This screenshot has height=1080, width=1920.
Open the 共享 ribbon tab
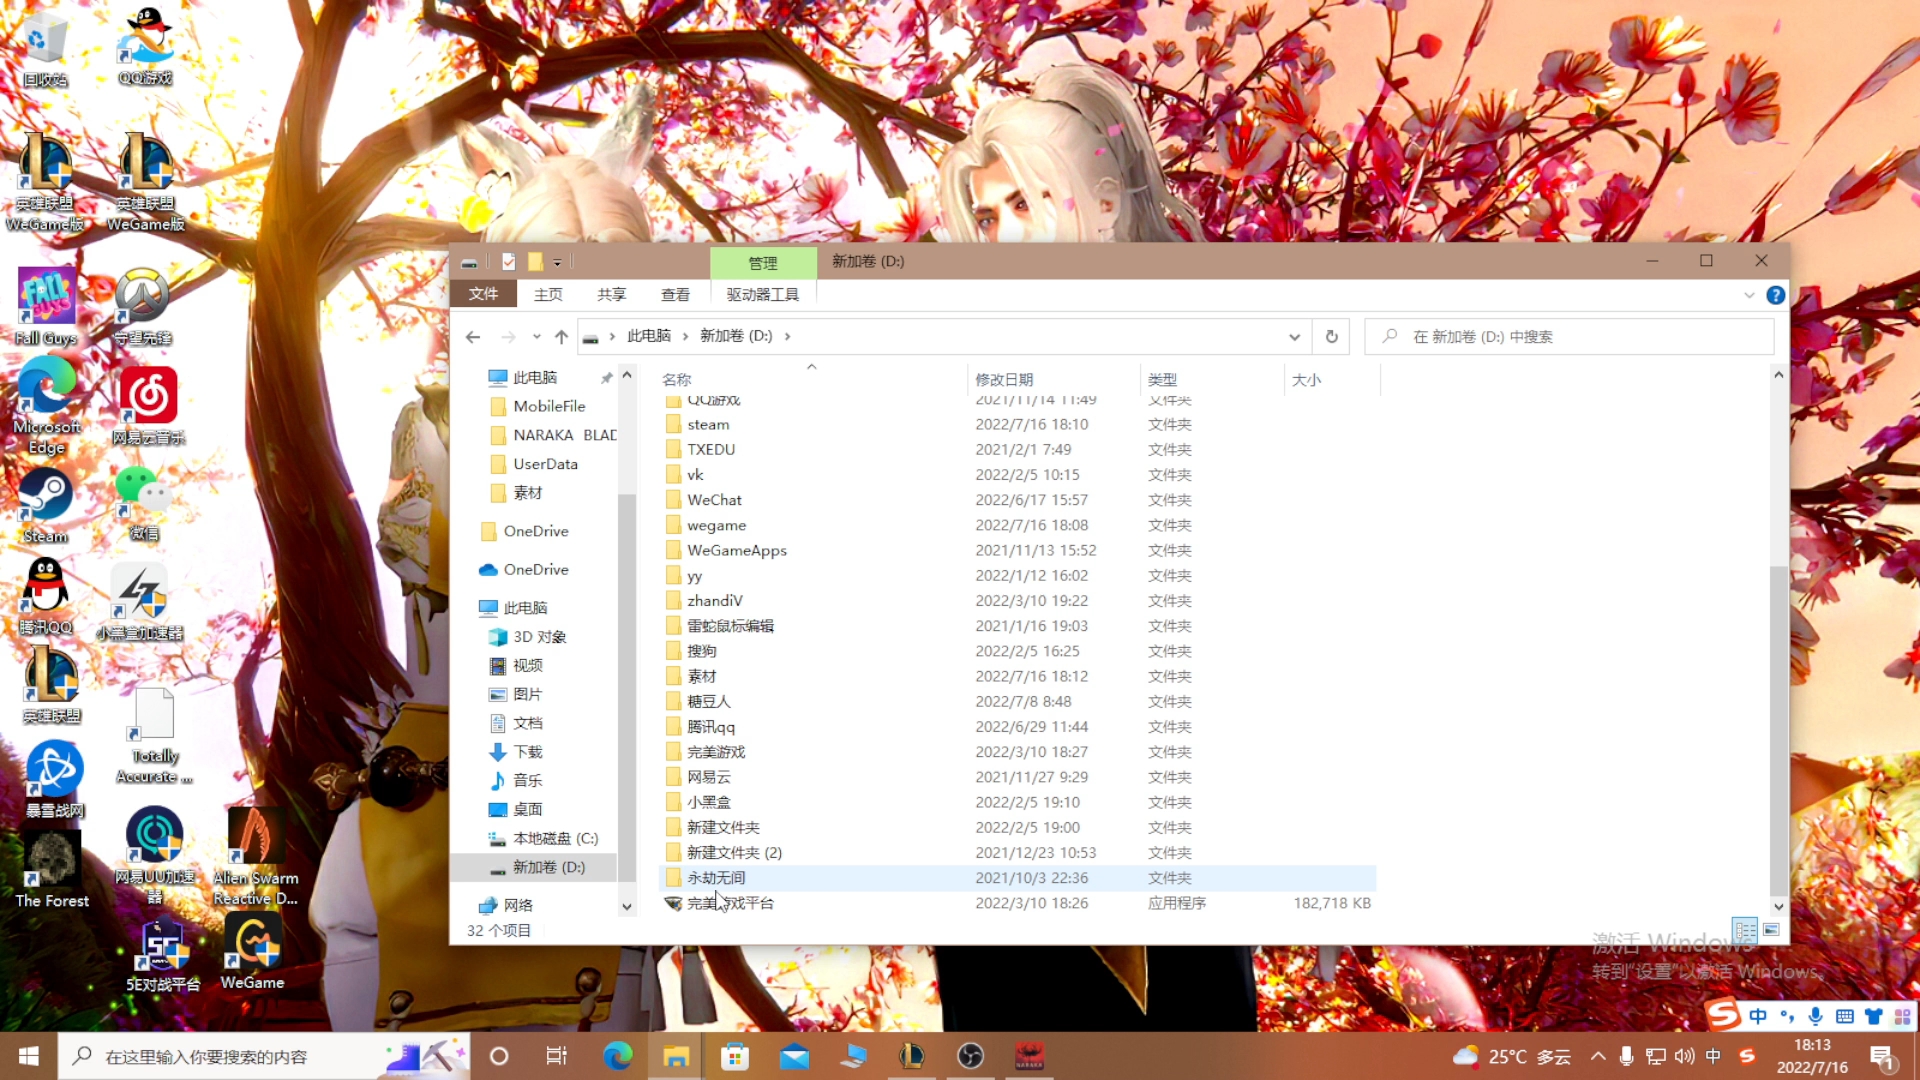[612, 294]
